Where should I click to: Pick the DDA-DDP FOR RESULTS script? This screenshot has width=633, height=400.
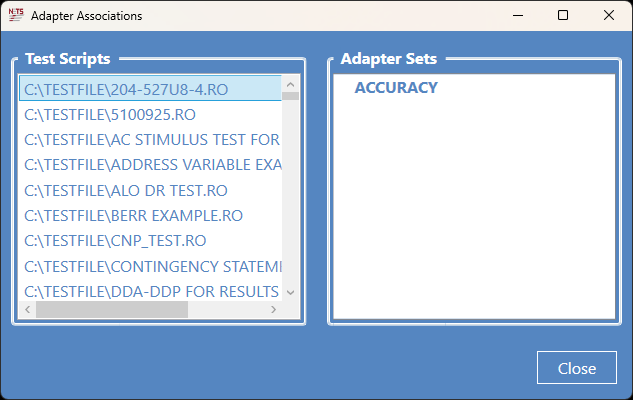pyautogui.click(x=150, y=291)
